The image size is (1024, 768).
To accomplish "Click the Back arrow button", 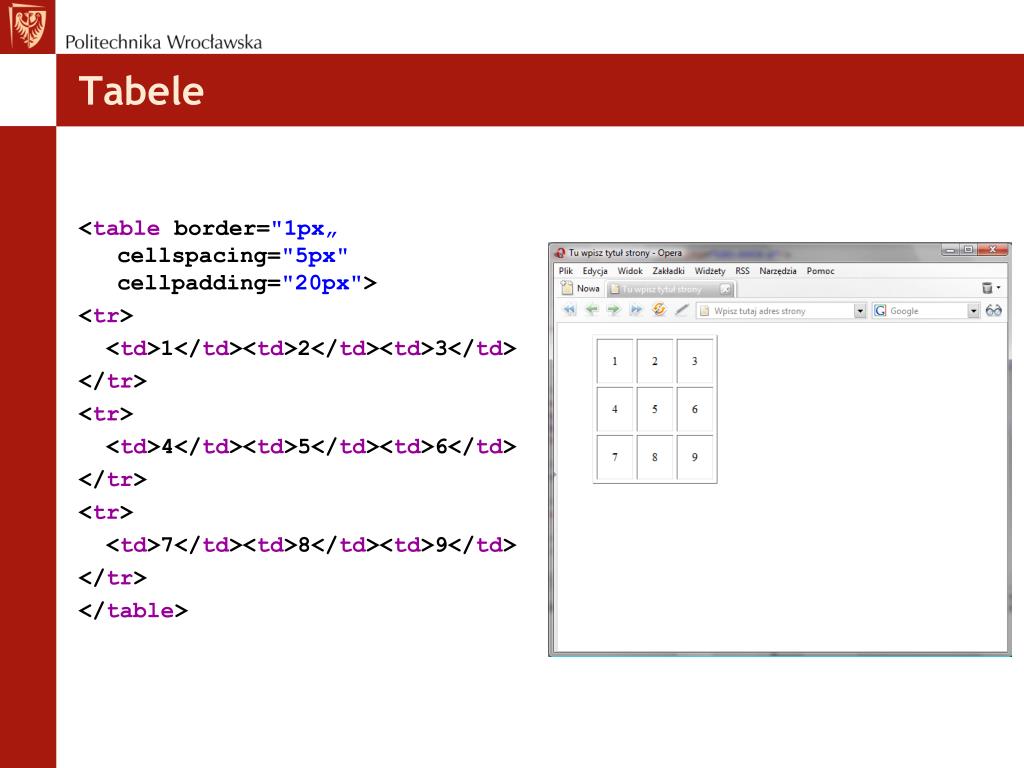I will coord(592,310).
